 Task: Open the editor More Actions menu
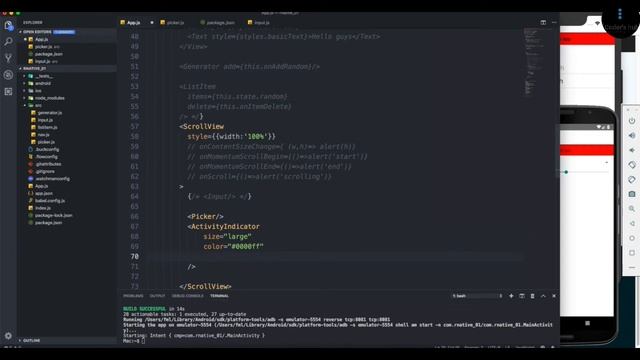point(554,22)
